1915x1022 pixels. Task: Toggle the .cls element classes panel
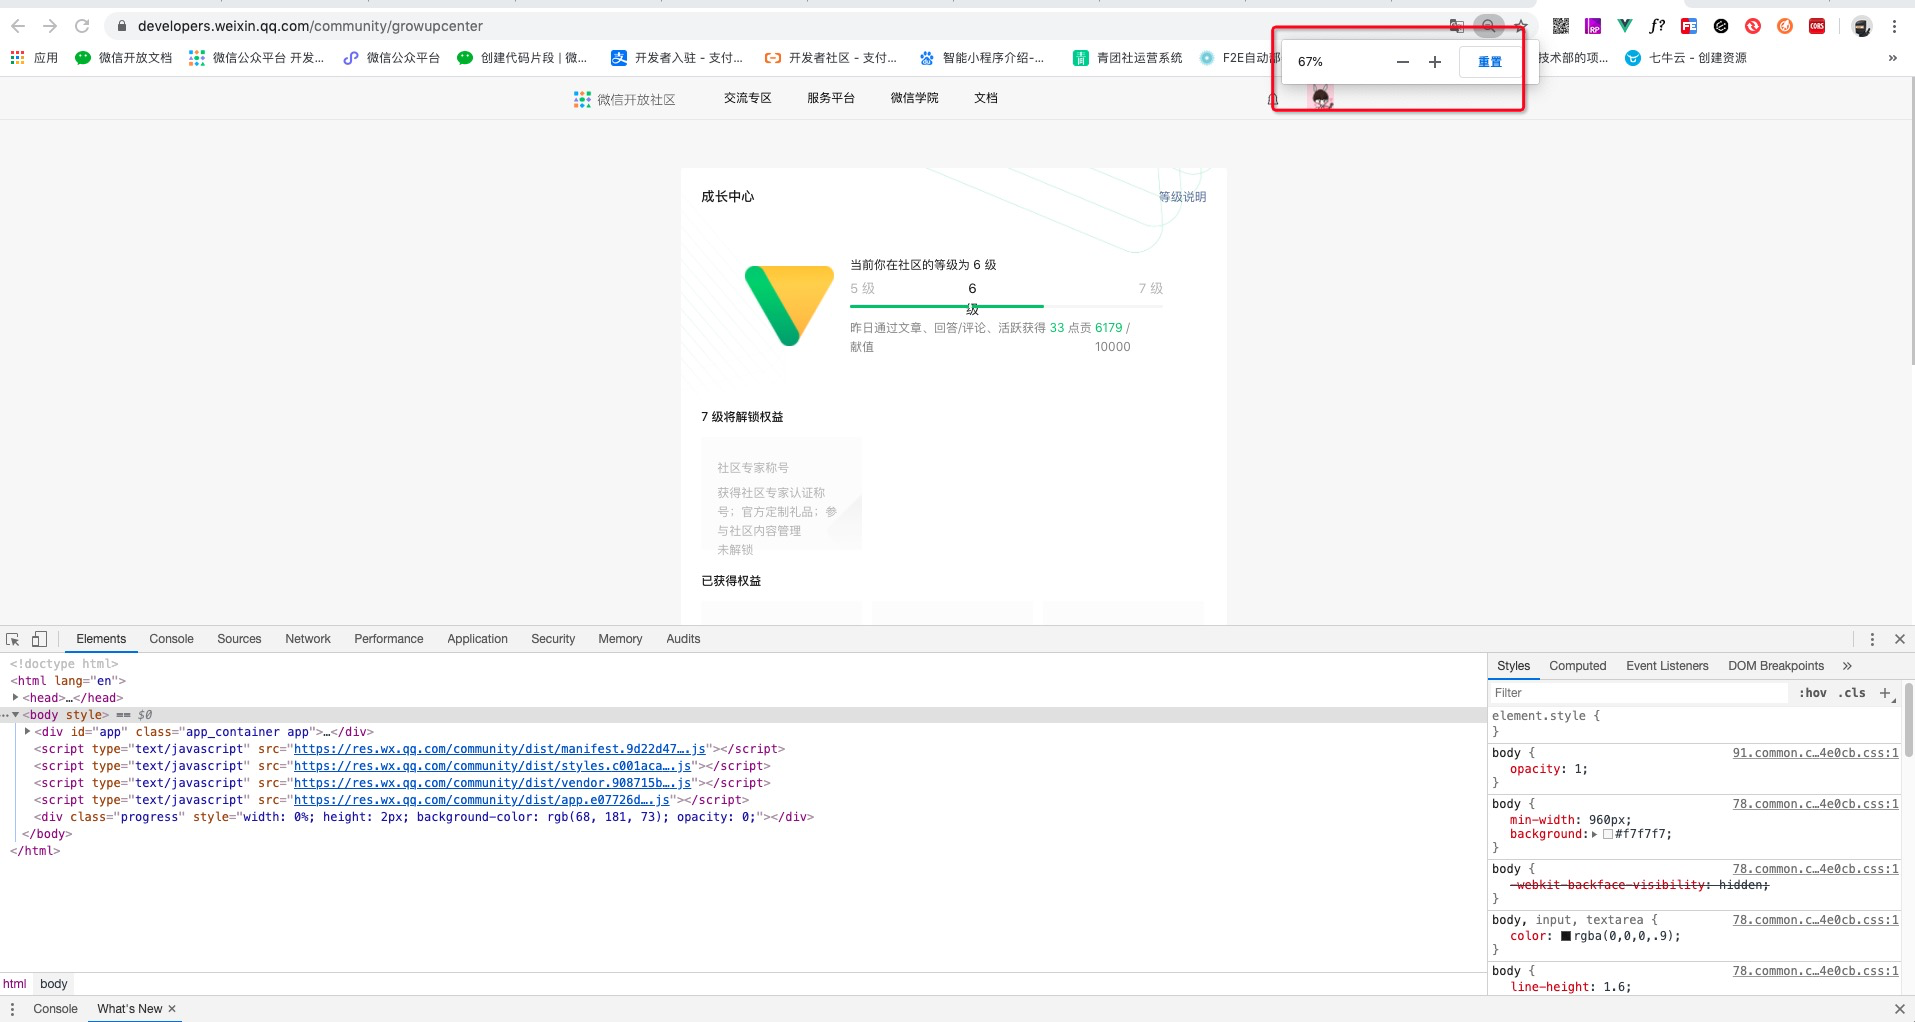[1852, 693]
